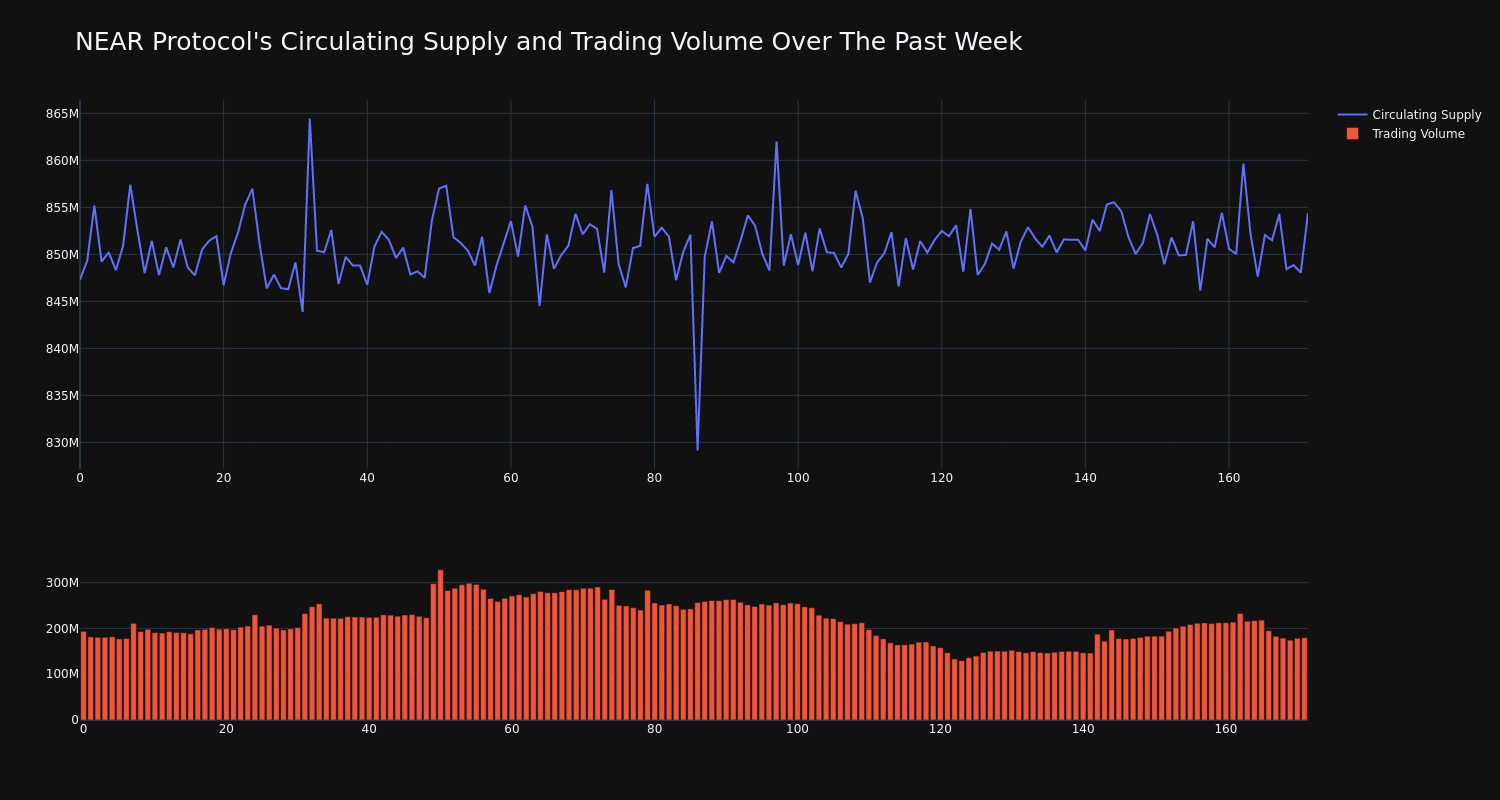The height and width of the screenshot is (800, 1500).
Task: Click the 60 tick on volume x-axis
Action: click(512, 730)
